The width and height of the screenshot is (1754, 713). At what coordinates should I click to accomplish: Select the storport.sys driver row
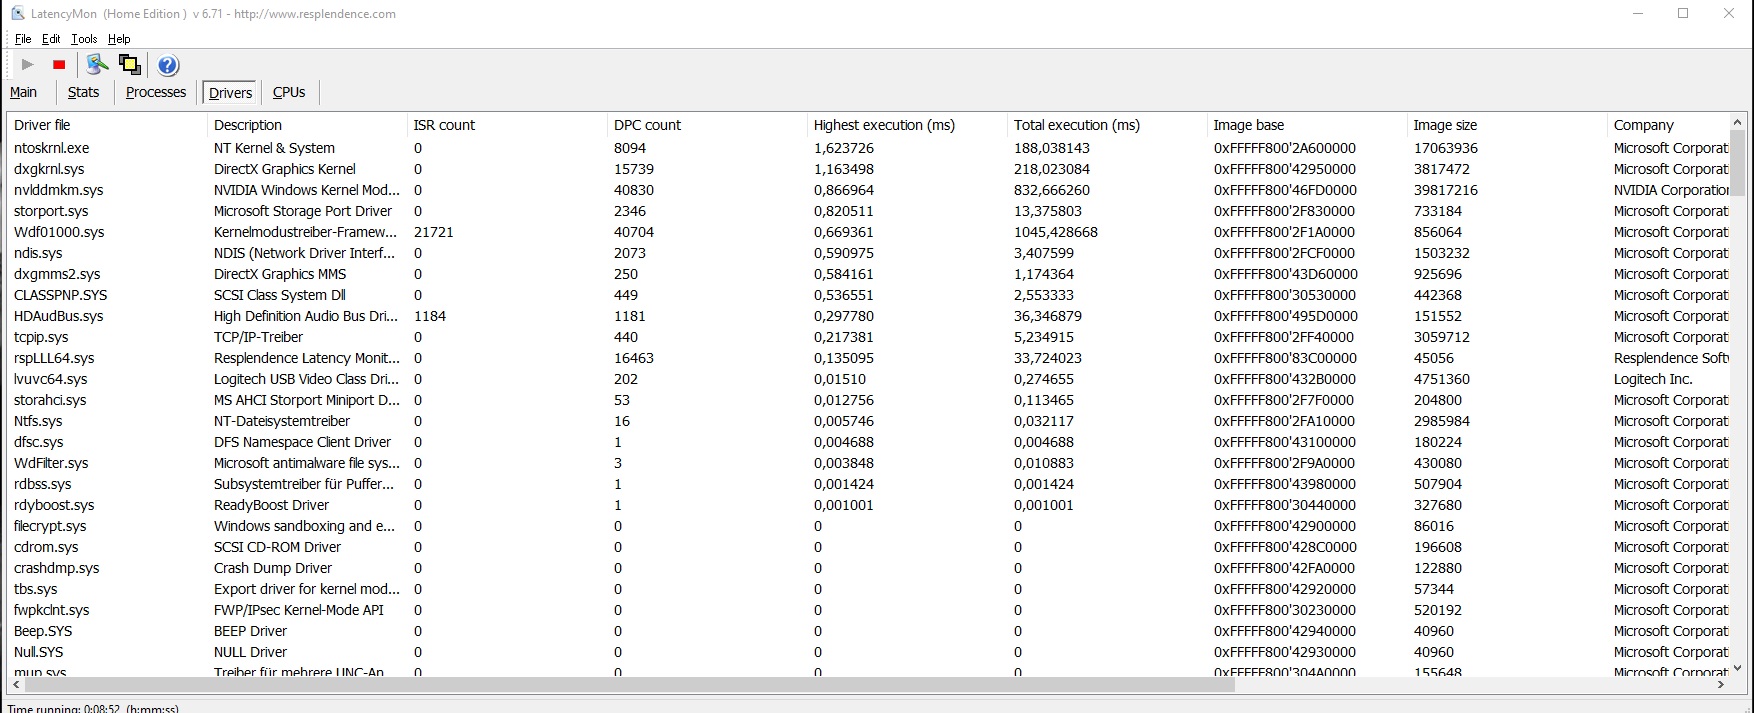click(869, 211)
